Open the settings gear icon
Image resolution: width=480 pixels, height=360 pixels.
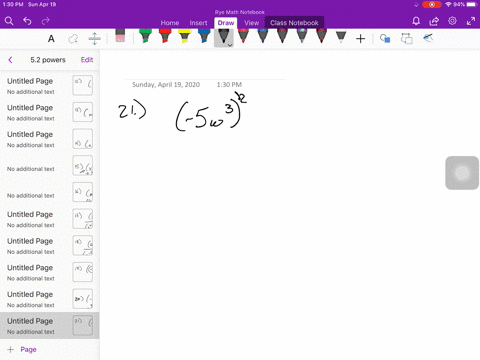(x=452, y=21)
